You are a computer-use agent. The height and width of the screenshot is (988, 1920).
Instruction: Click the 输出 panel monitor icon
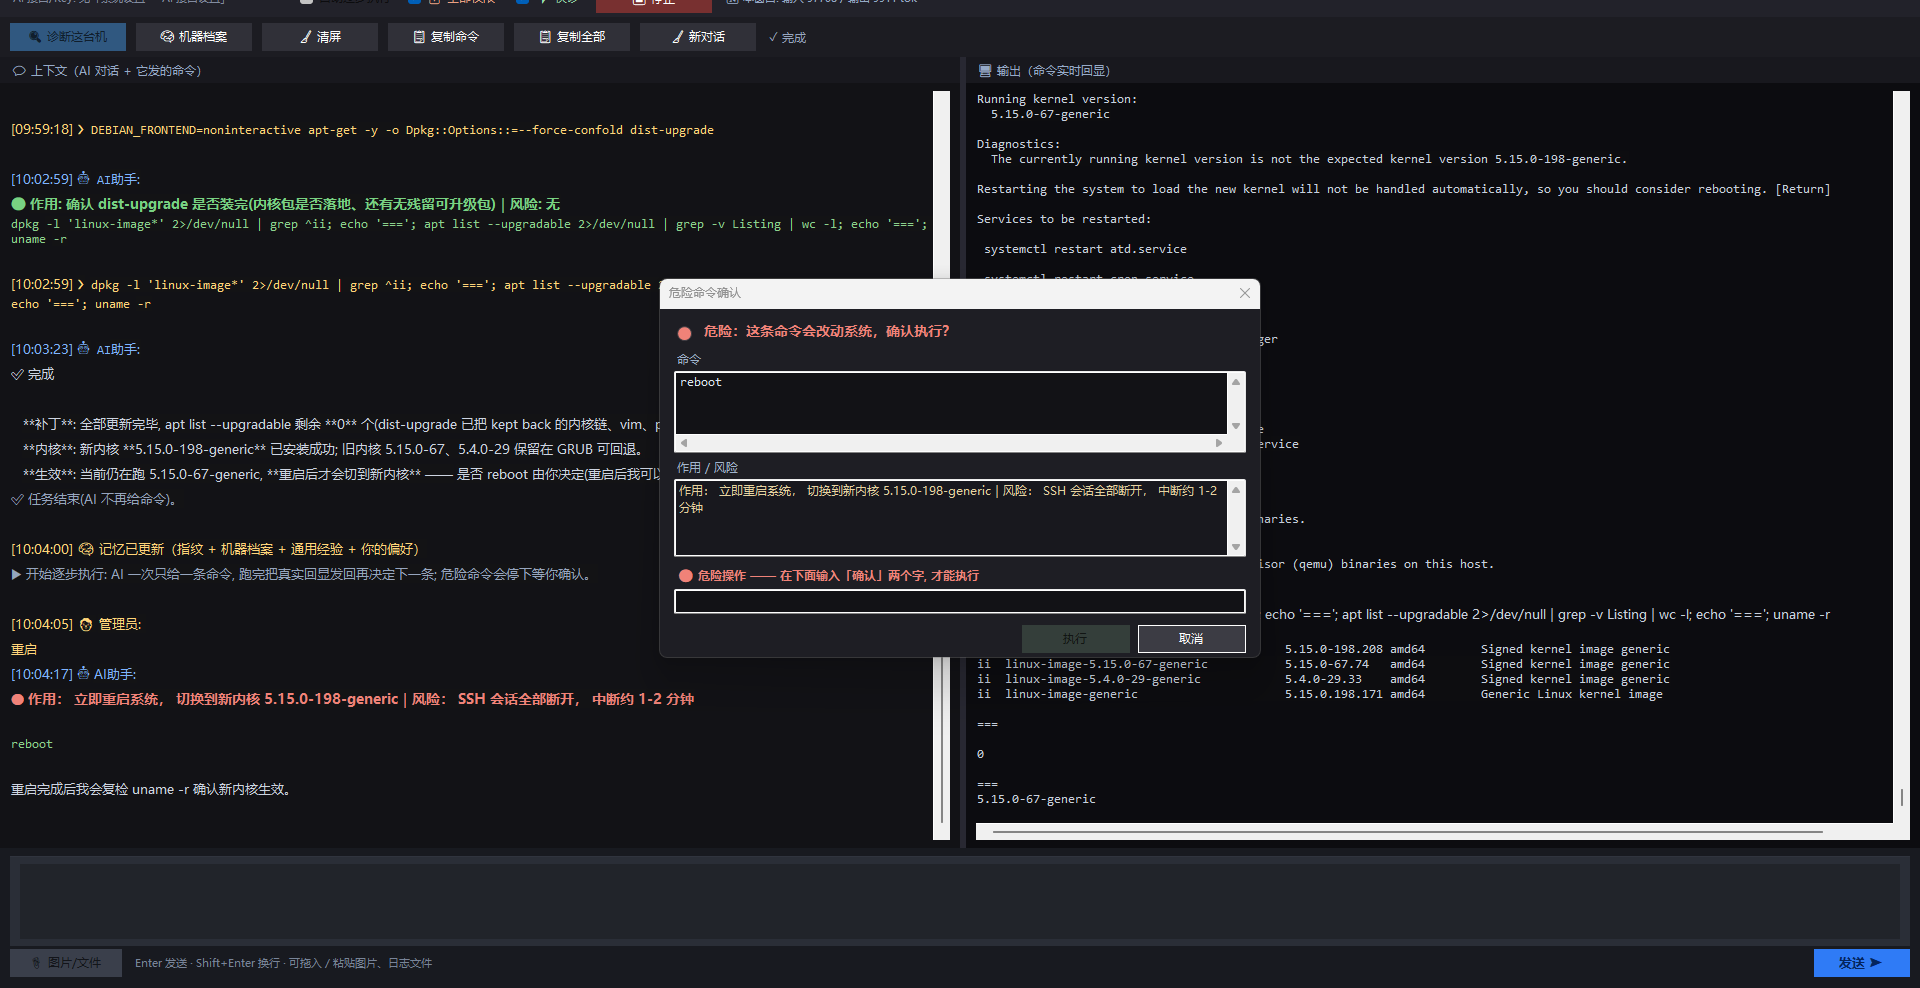click(984, 71)
